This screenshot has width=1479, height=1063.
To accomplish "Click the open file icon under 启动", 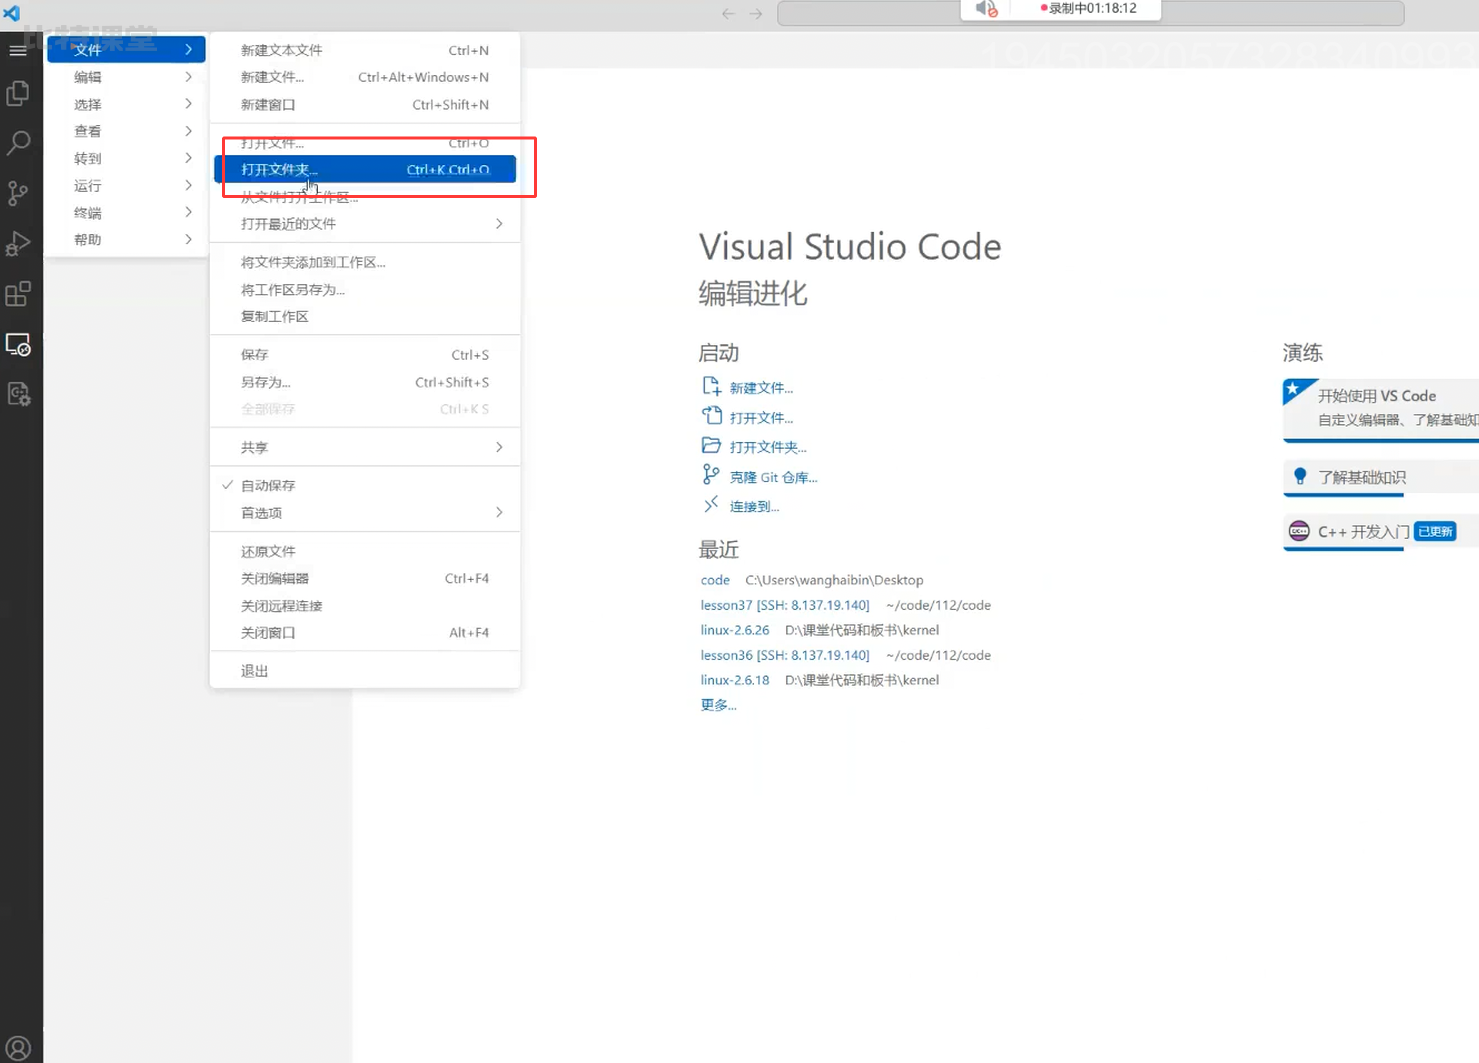I will 711,416.
